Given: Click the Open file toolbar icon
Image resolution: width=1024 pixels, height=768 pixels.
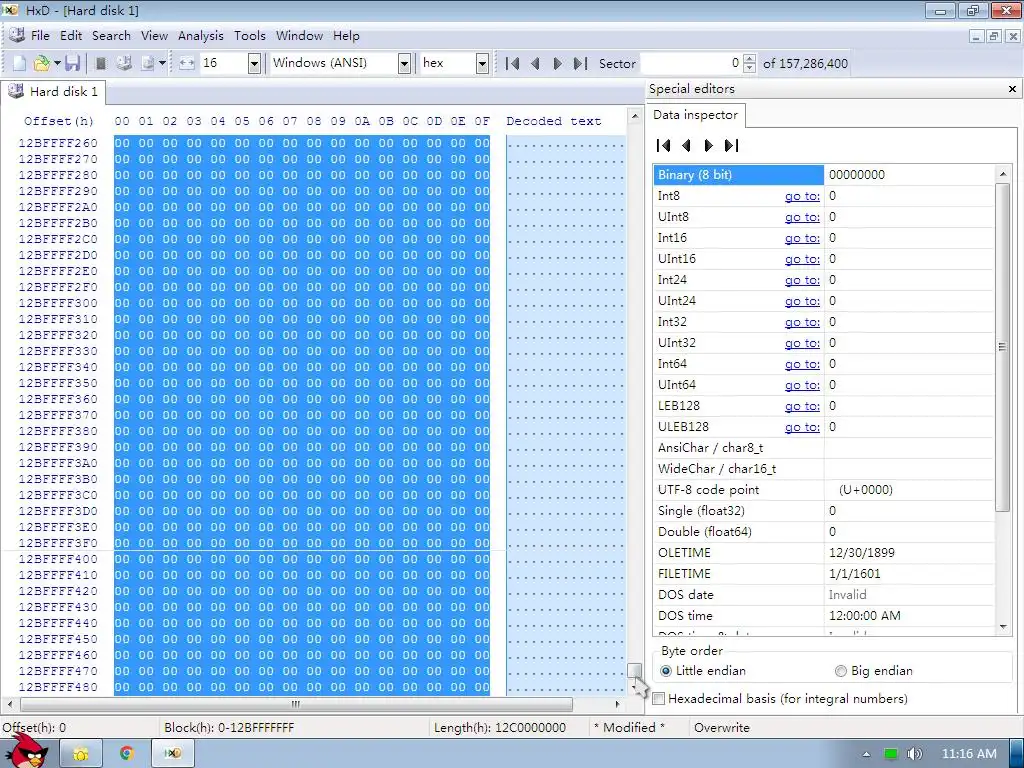Looking at the screenshot, I should (x=41, y=63).
